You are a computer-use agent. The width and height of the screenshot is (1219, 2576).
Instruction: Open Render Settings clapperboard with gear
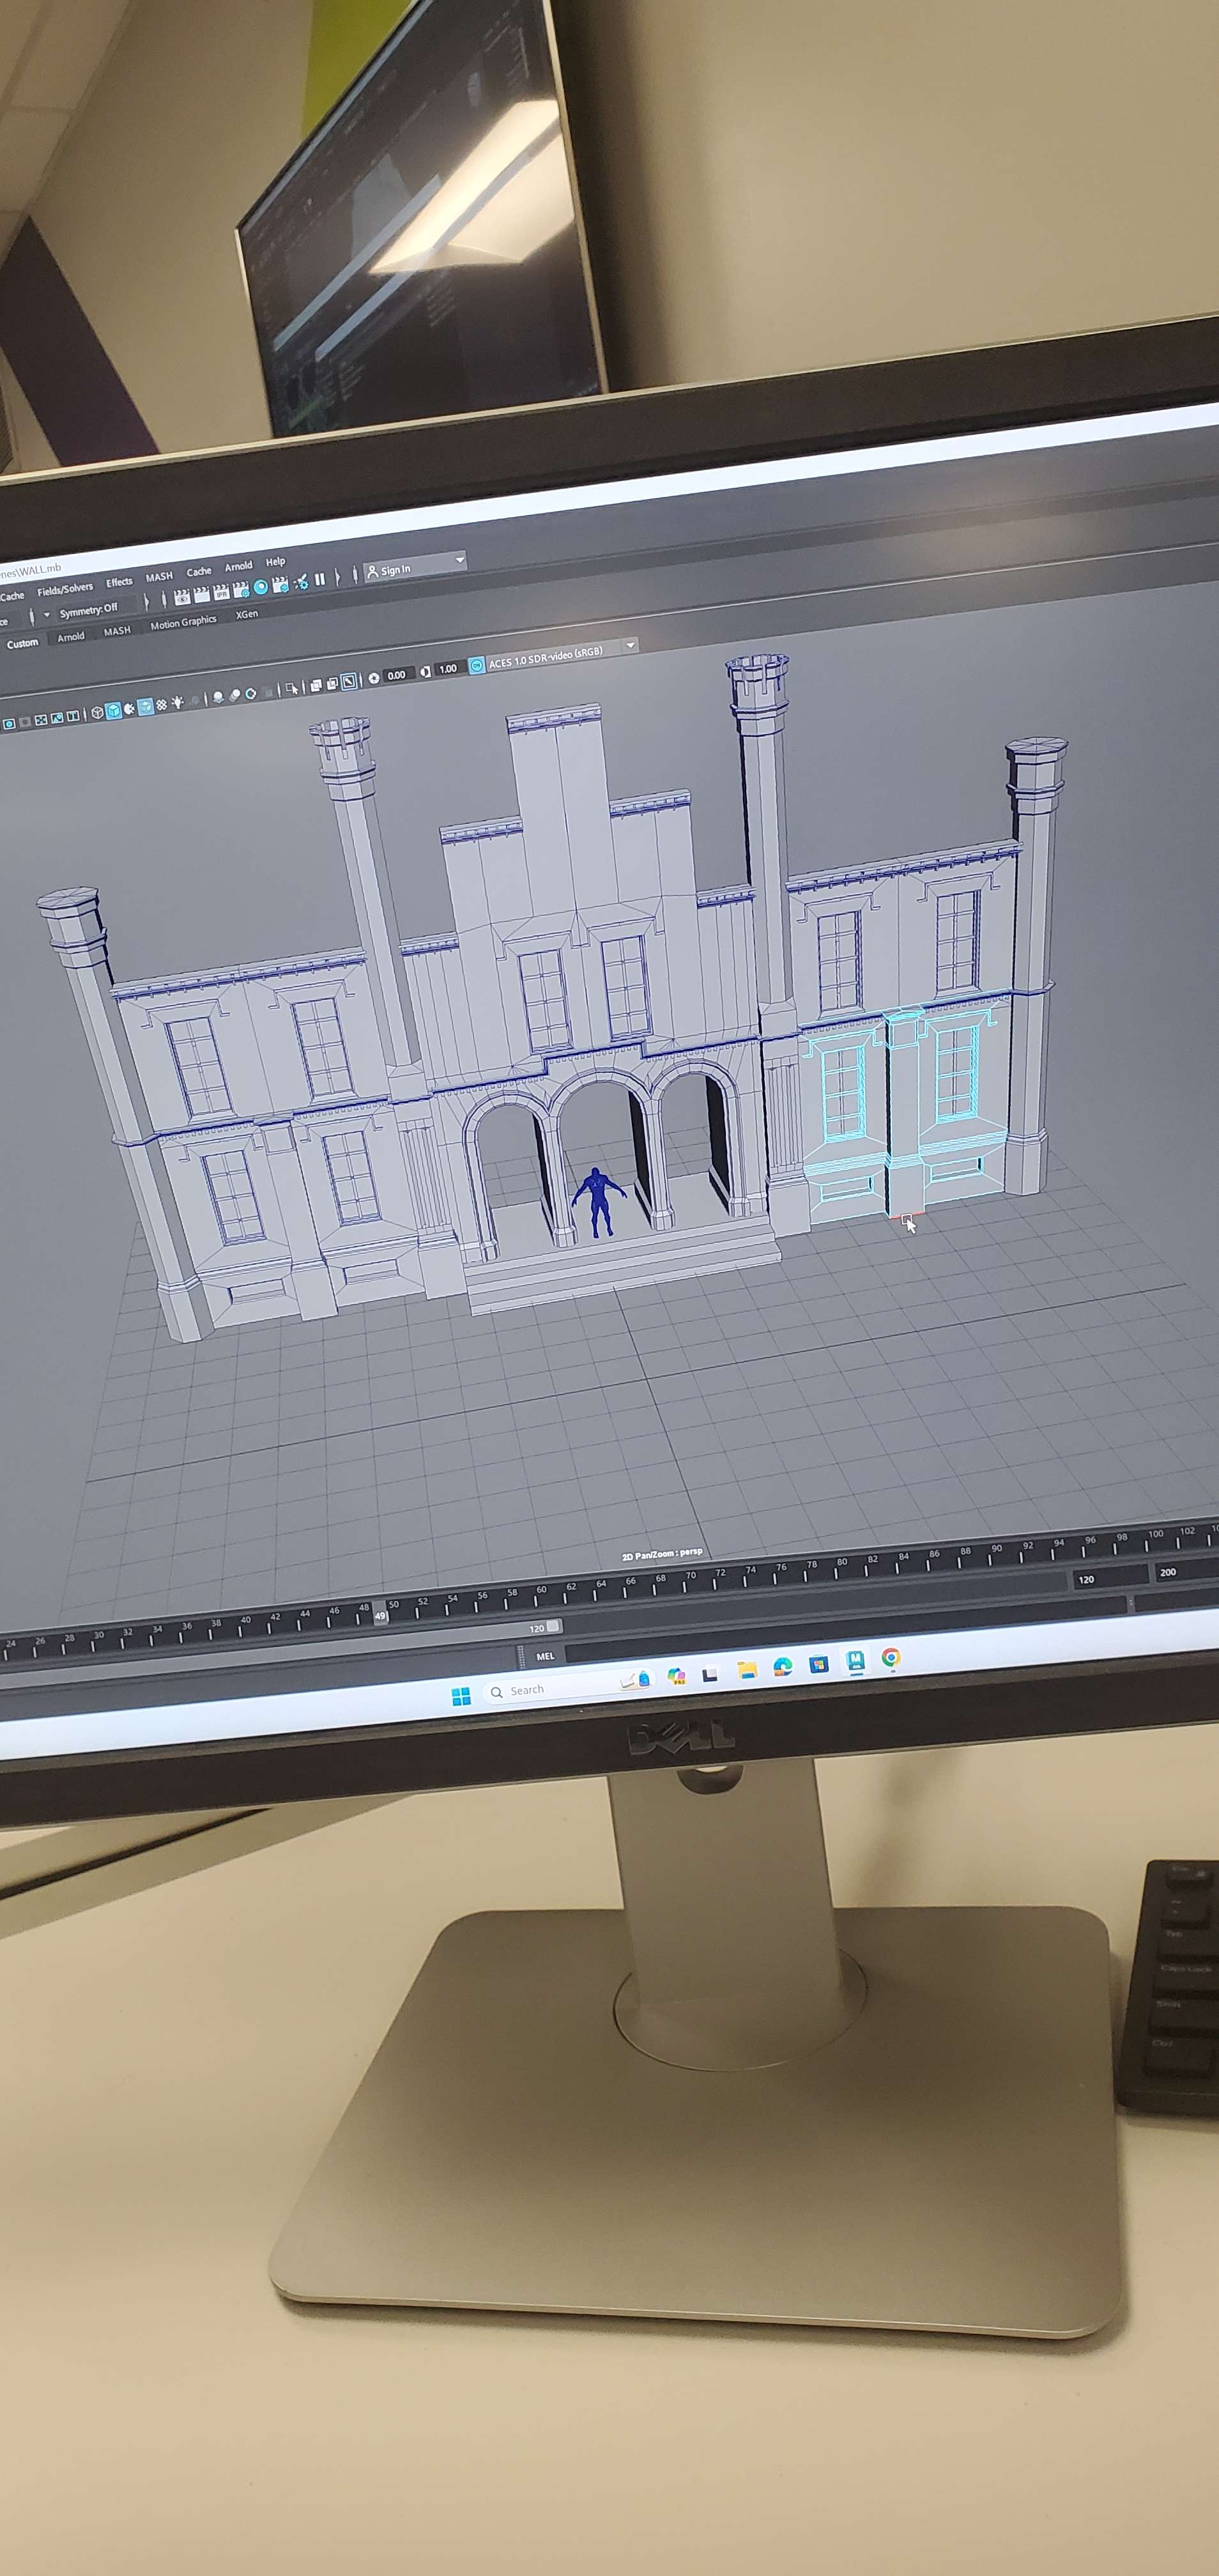241,590
